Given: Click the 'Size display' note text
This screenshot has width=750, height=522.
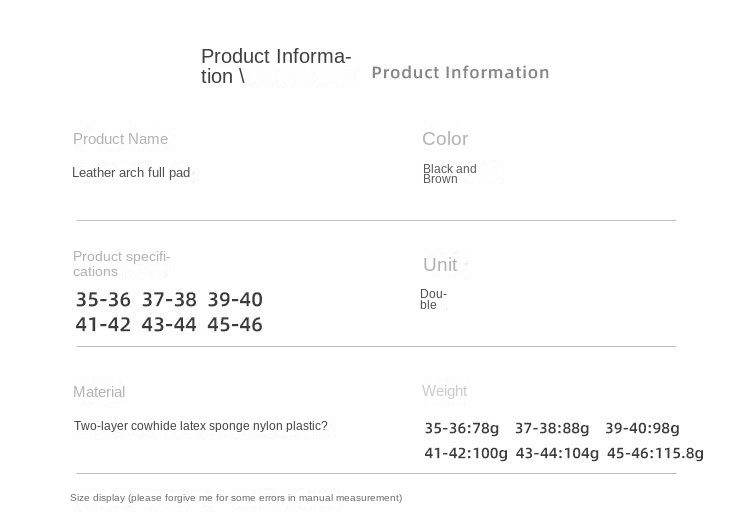Looking at the screenshot, I should (x=236, y=498).
